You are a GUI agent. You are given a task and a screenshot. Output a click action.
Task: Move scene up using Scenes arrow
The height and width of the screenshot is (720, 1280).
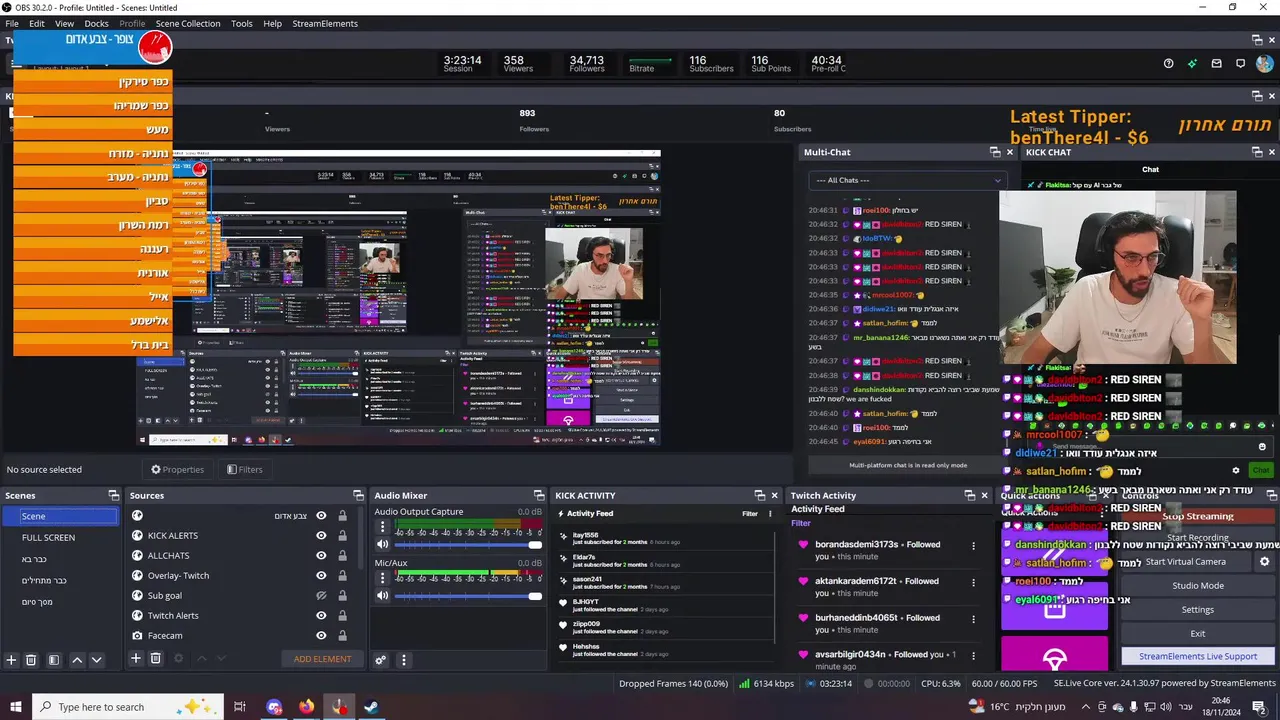77,660
